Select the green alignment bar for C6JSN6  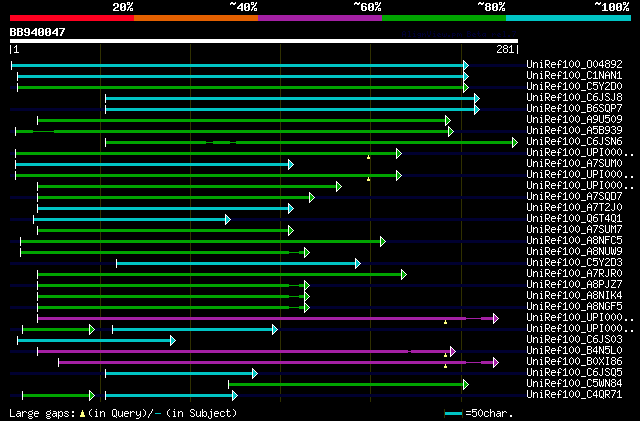click(311, 143)
